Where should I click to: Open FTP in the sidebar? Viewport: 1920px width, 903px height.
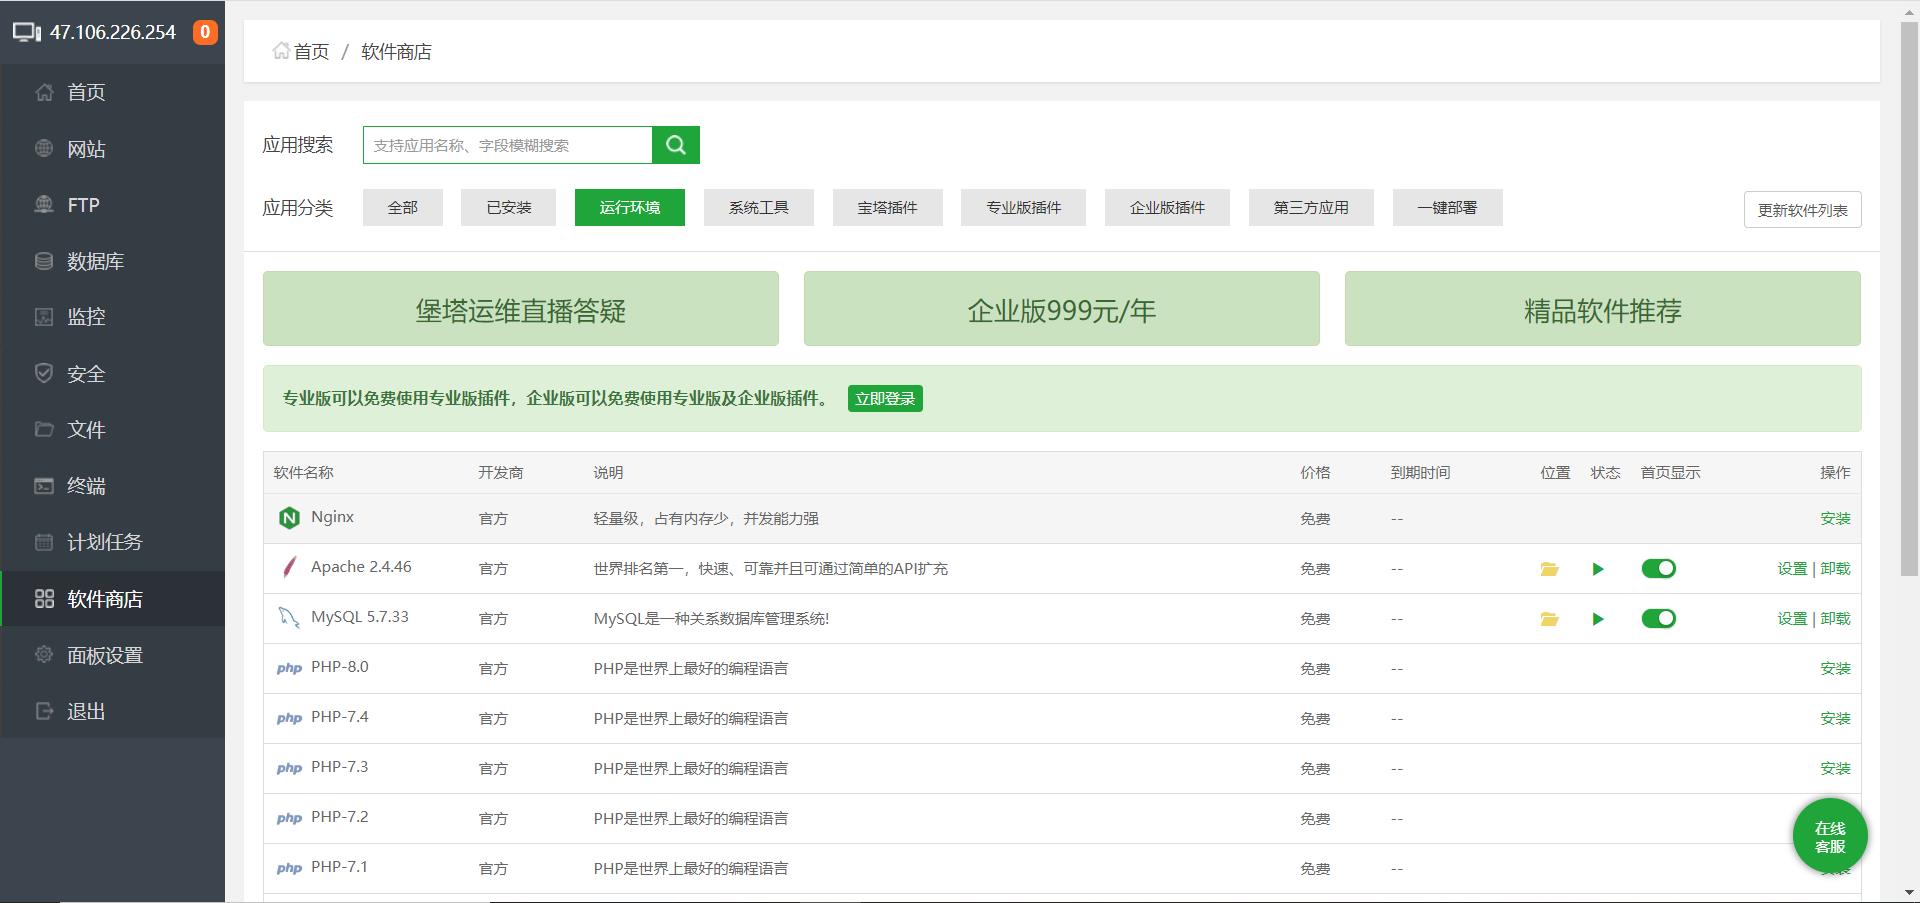click(112, 205)
